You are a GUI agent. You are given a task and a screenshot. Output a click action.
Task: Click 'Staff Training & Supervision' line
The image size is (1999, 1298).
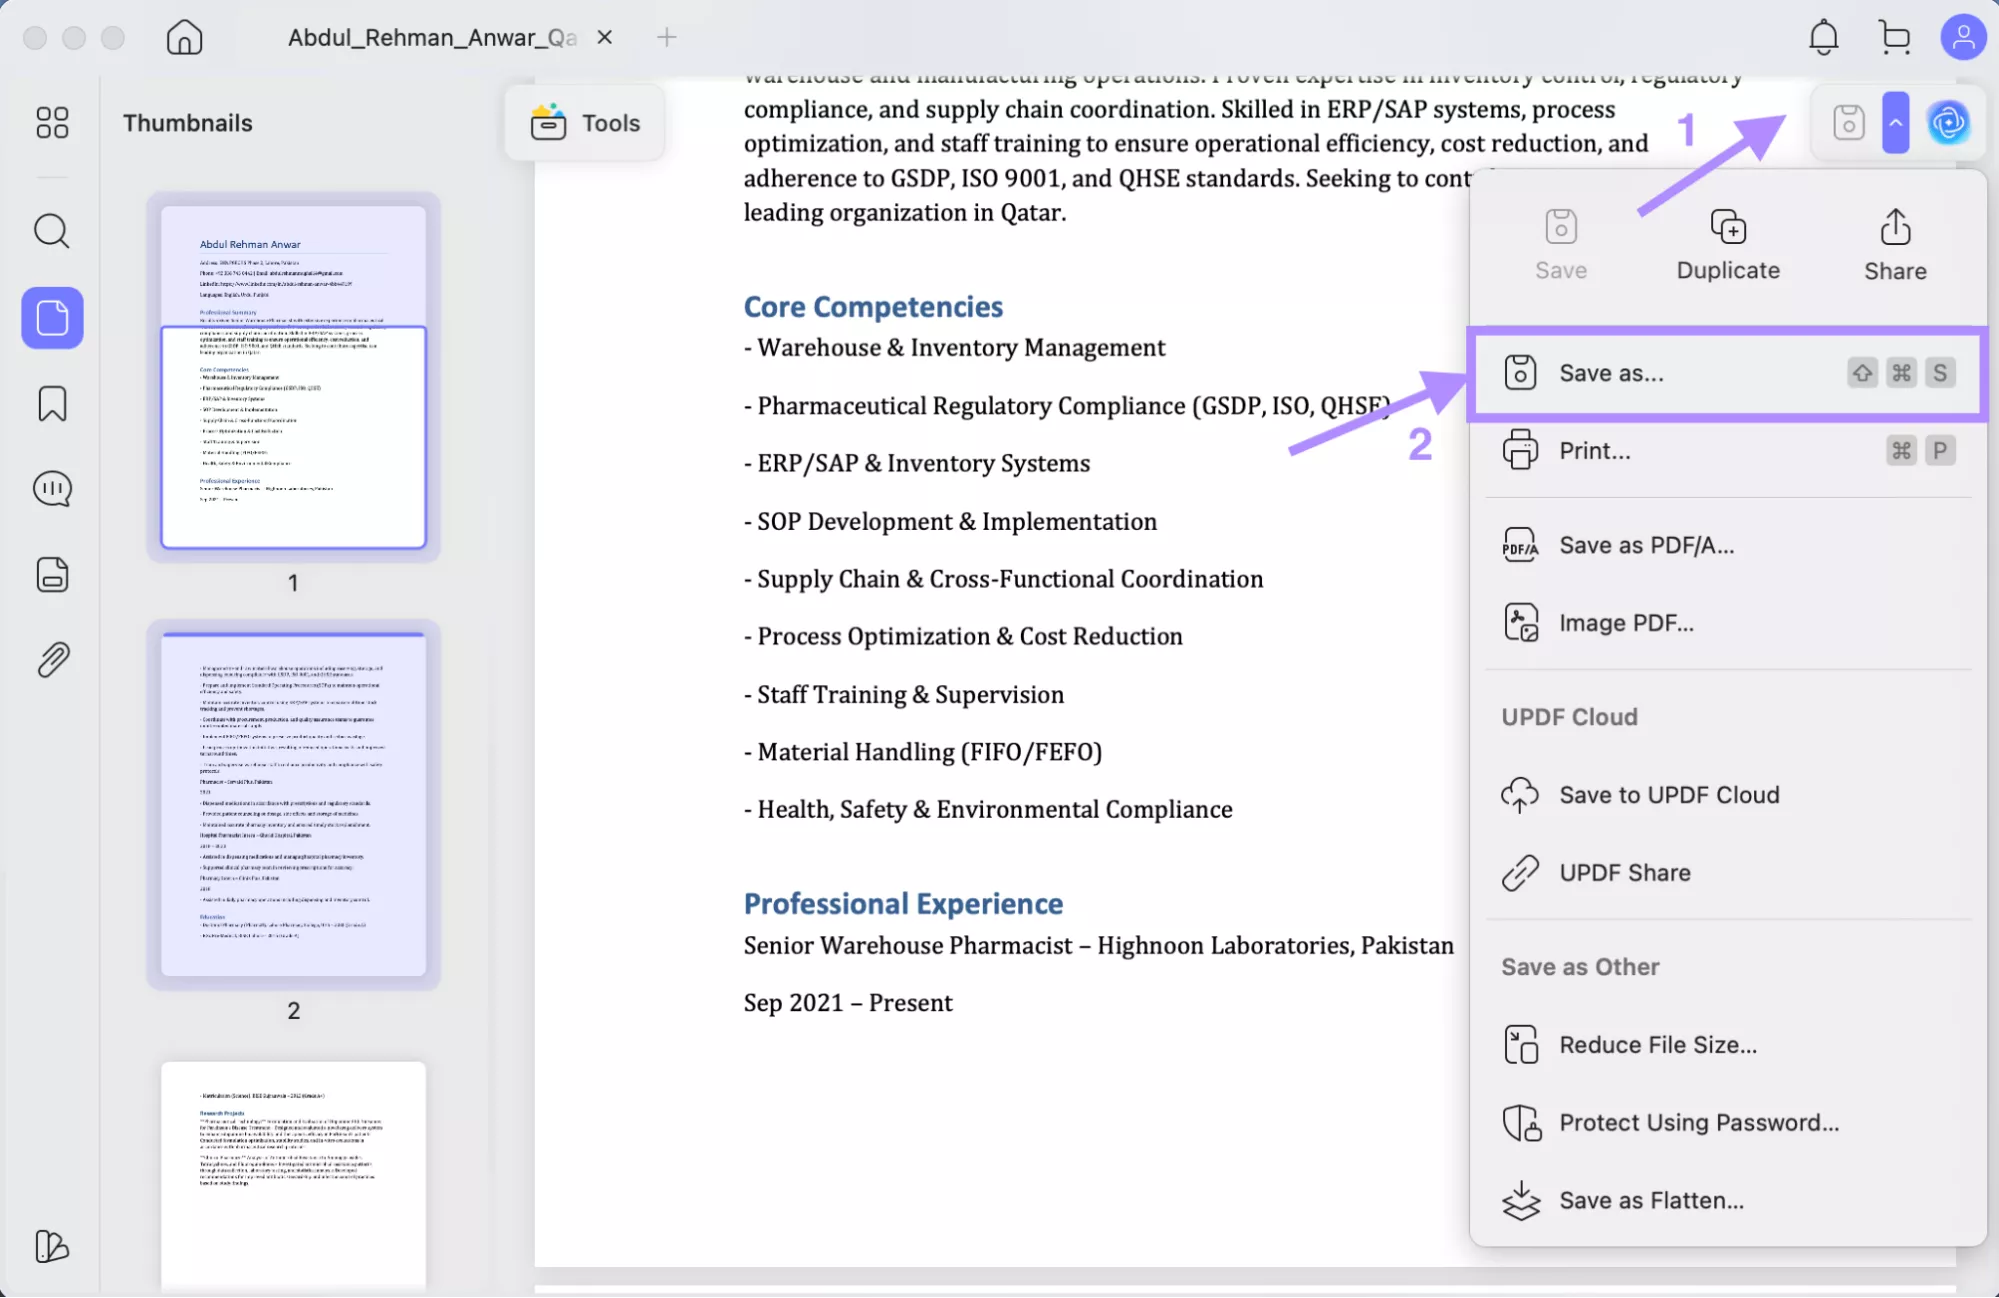tap(904, 695)
